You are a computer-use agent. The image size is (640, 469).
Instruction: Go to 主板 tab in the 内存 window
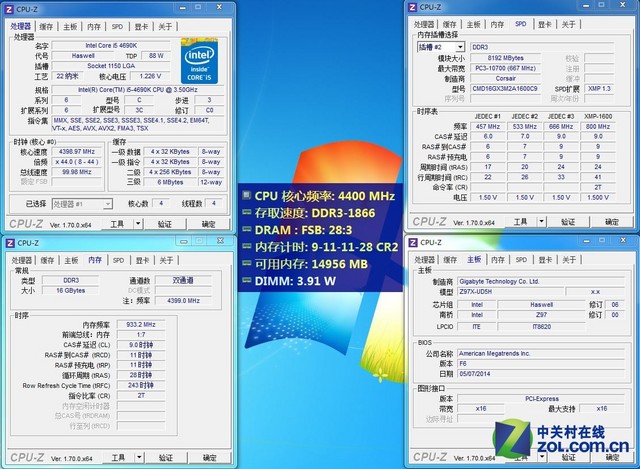coord(71,260)
